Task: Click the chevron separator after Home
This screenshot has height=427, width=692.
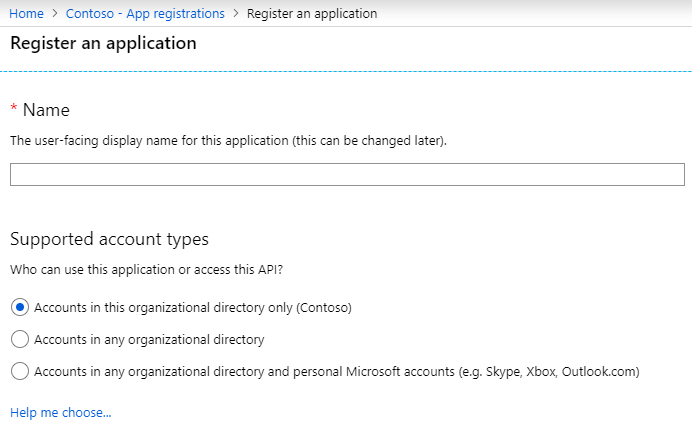Action: coord(53,14)
